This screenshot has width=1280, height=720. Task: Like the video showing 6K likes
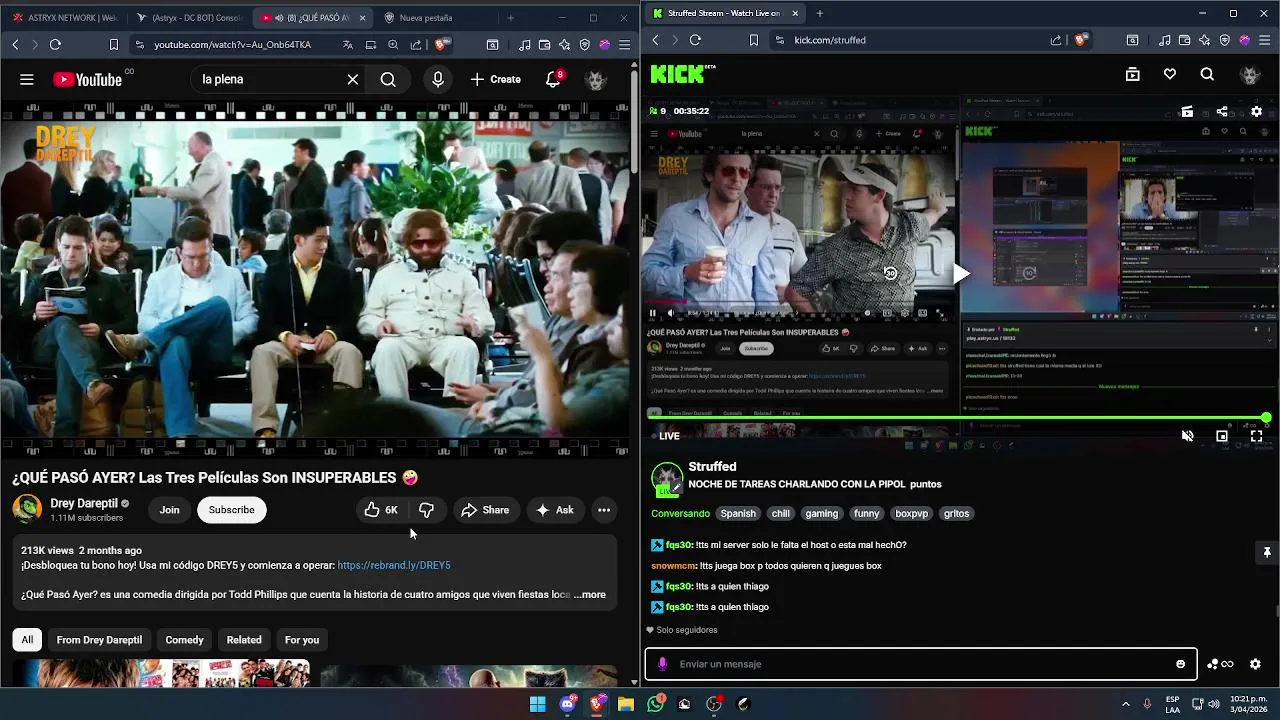pos(381,510)
